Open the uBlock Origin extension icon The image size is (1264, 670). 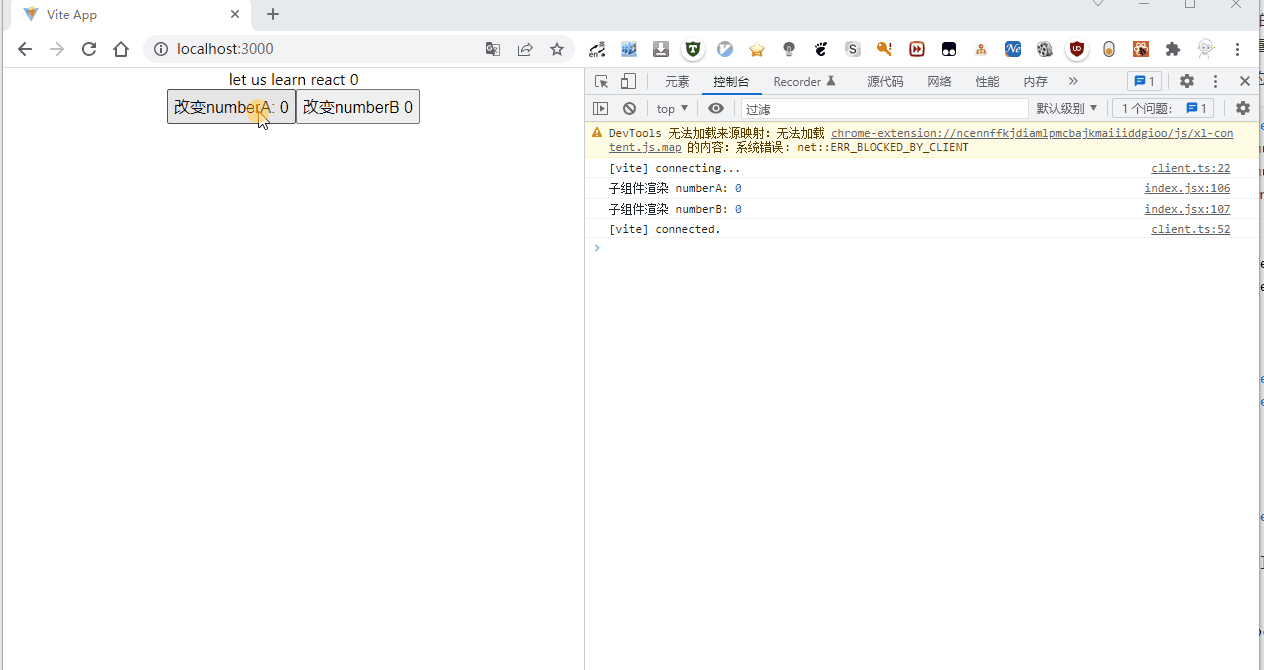tap(1077, 49)
